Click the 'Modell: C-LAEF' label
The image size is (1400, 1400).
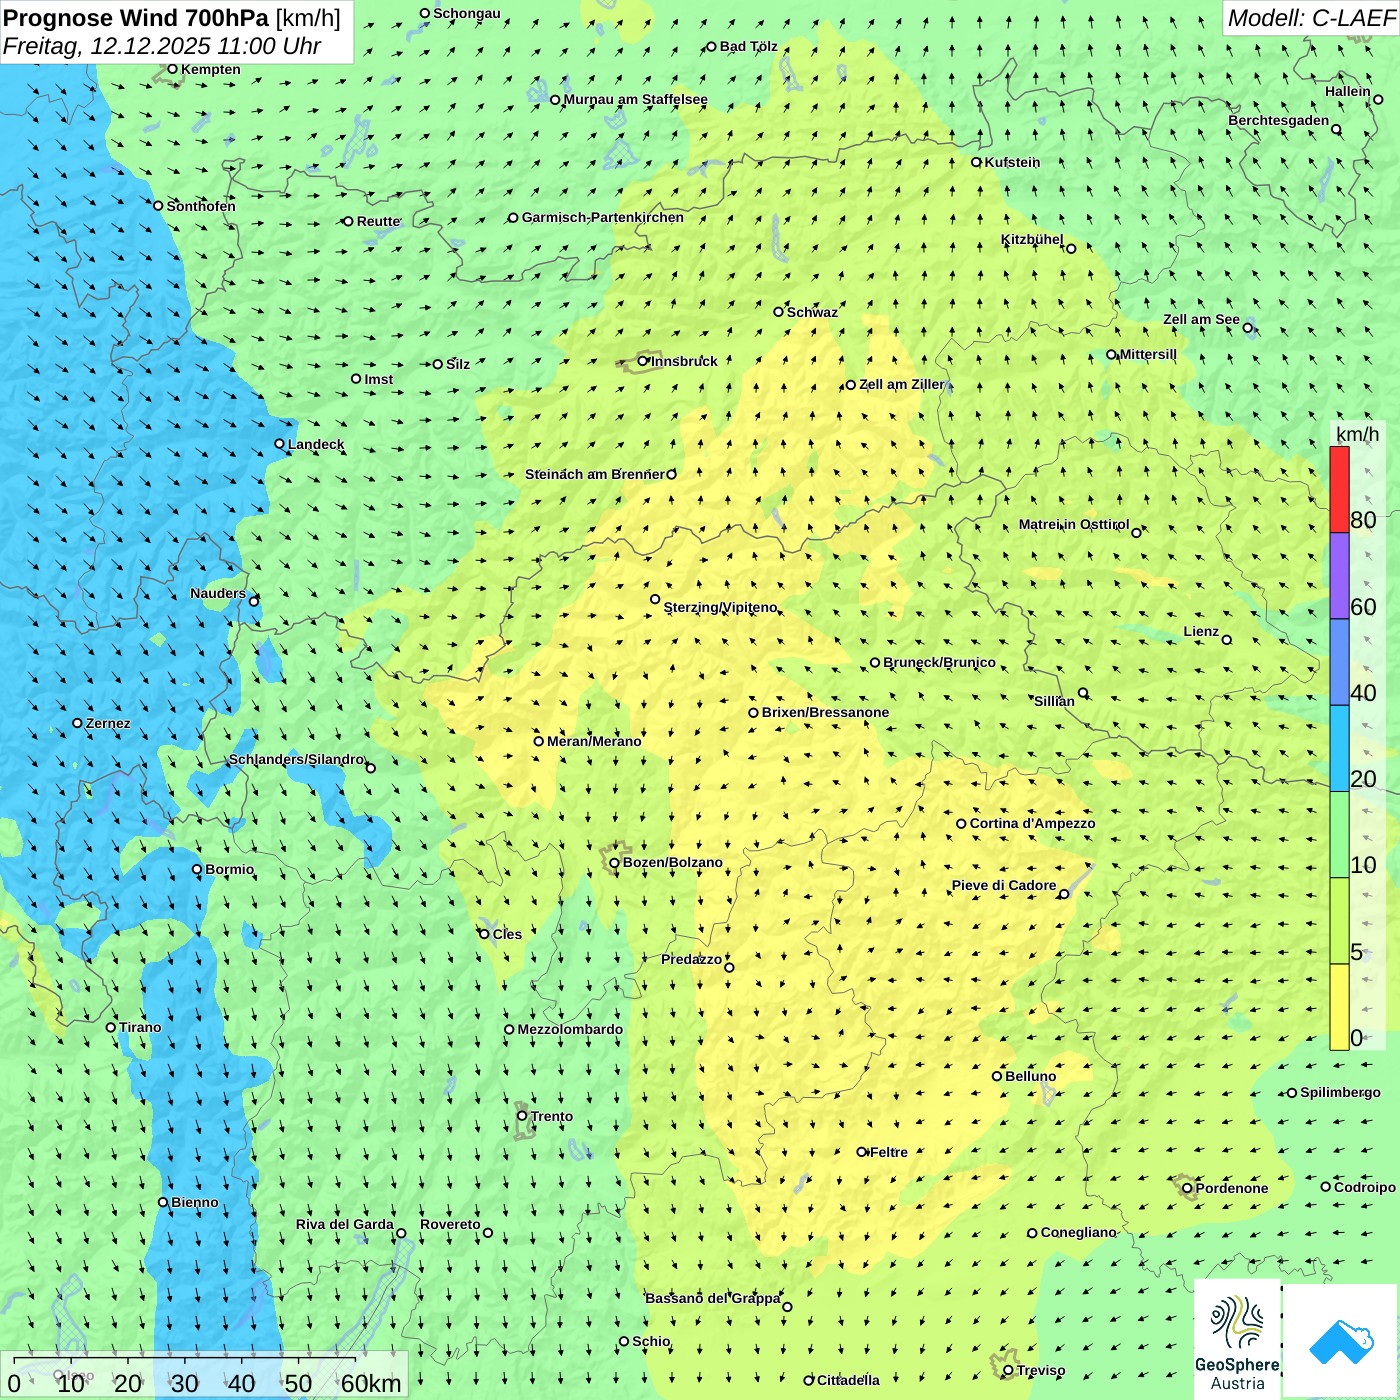pos(1311,18)
